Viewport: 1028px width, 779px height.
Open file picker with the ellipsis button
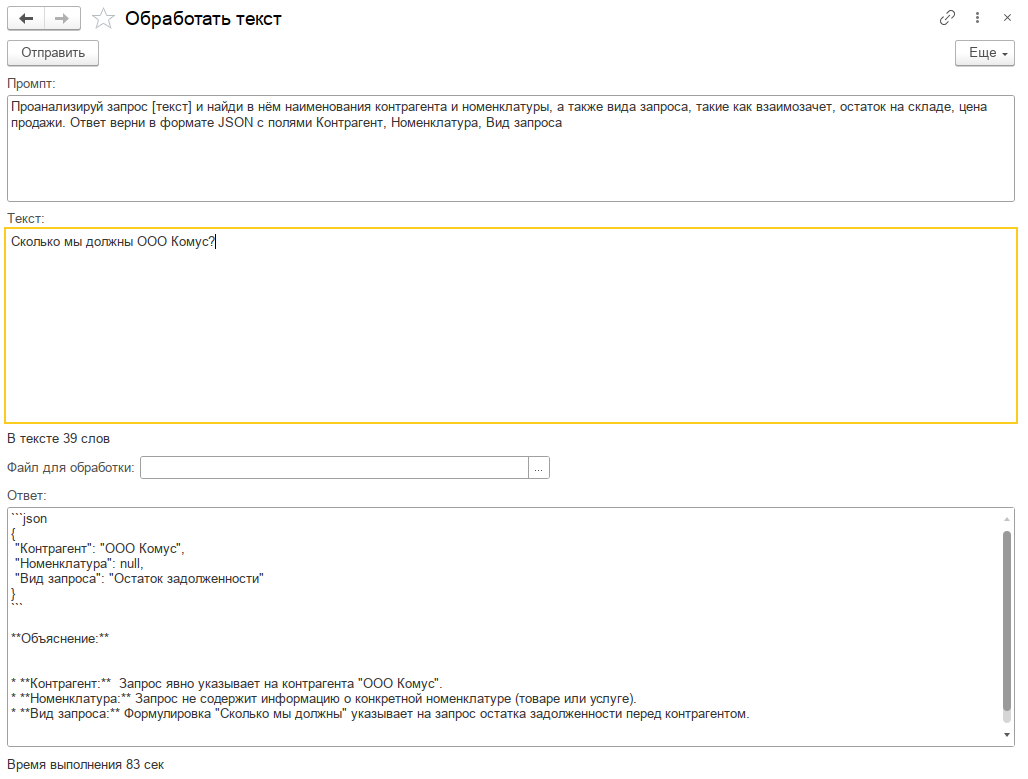(538, 468)
